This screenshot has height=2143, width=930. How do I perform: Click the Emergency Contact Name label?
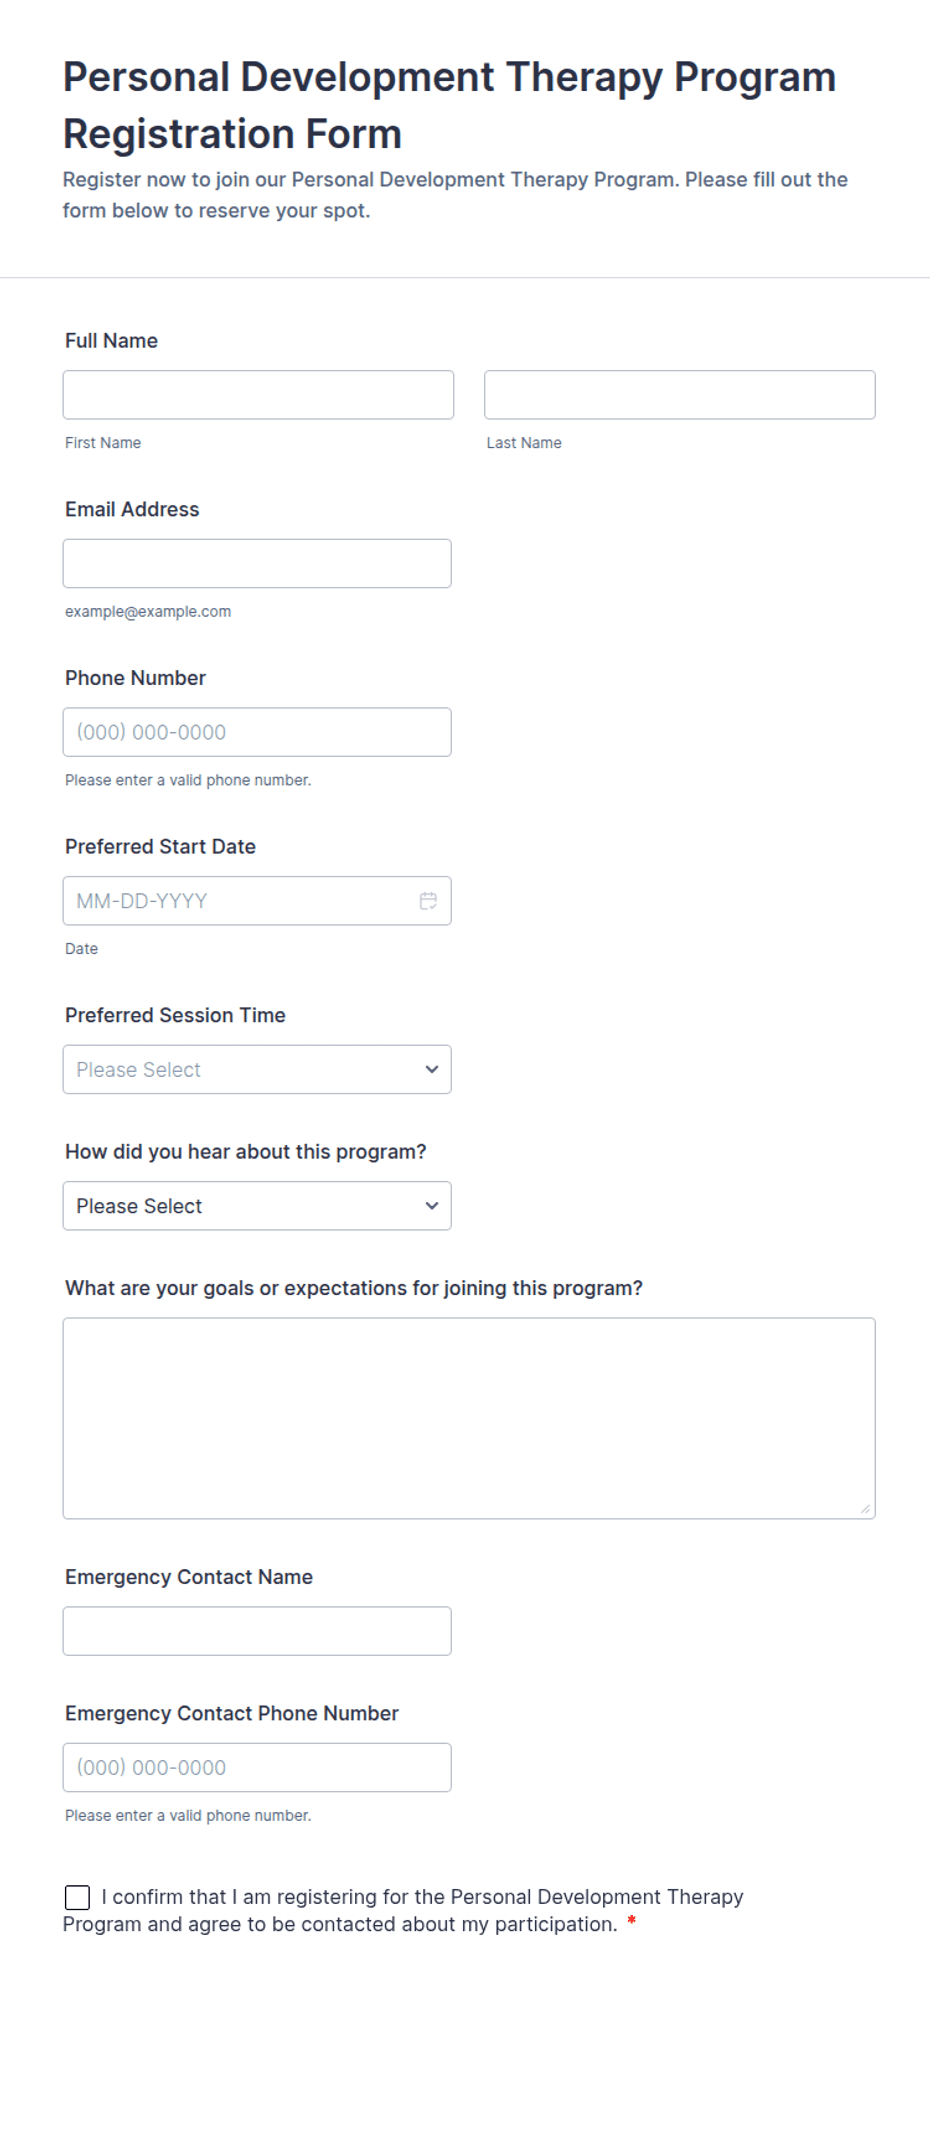pos(189,1577)
